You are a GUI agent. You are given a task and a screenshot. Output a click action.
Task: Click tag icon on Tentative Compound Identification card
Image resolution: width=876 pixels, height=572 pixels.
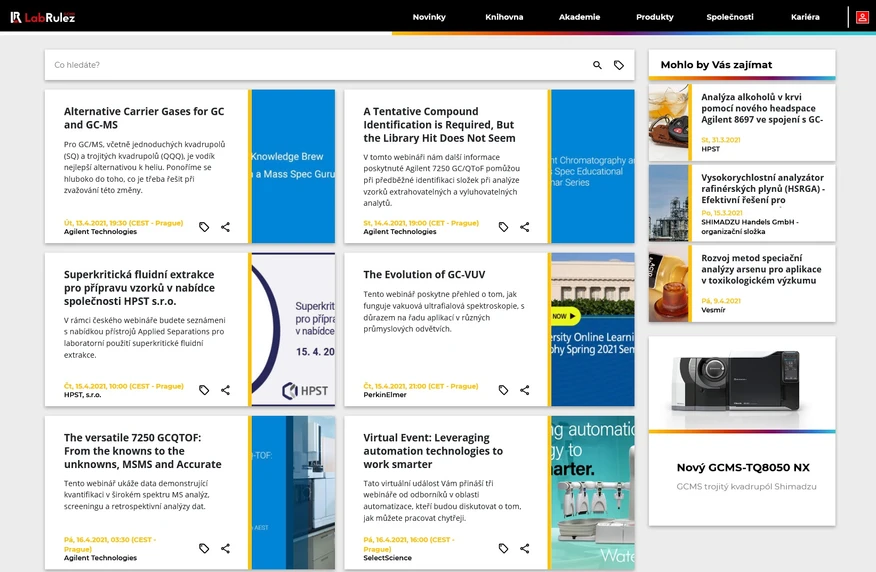click(503, 227)
